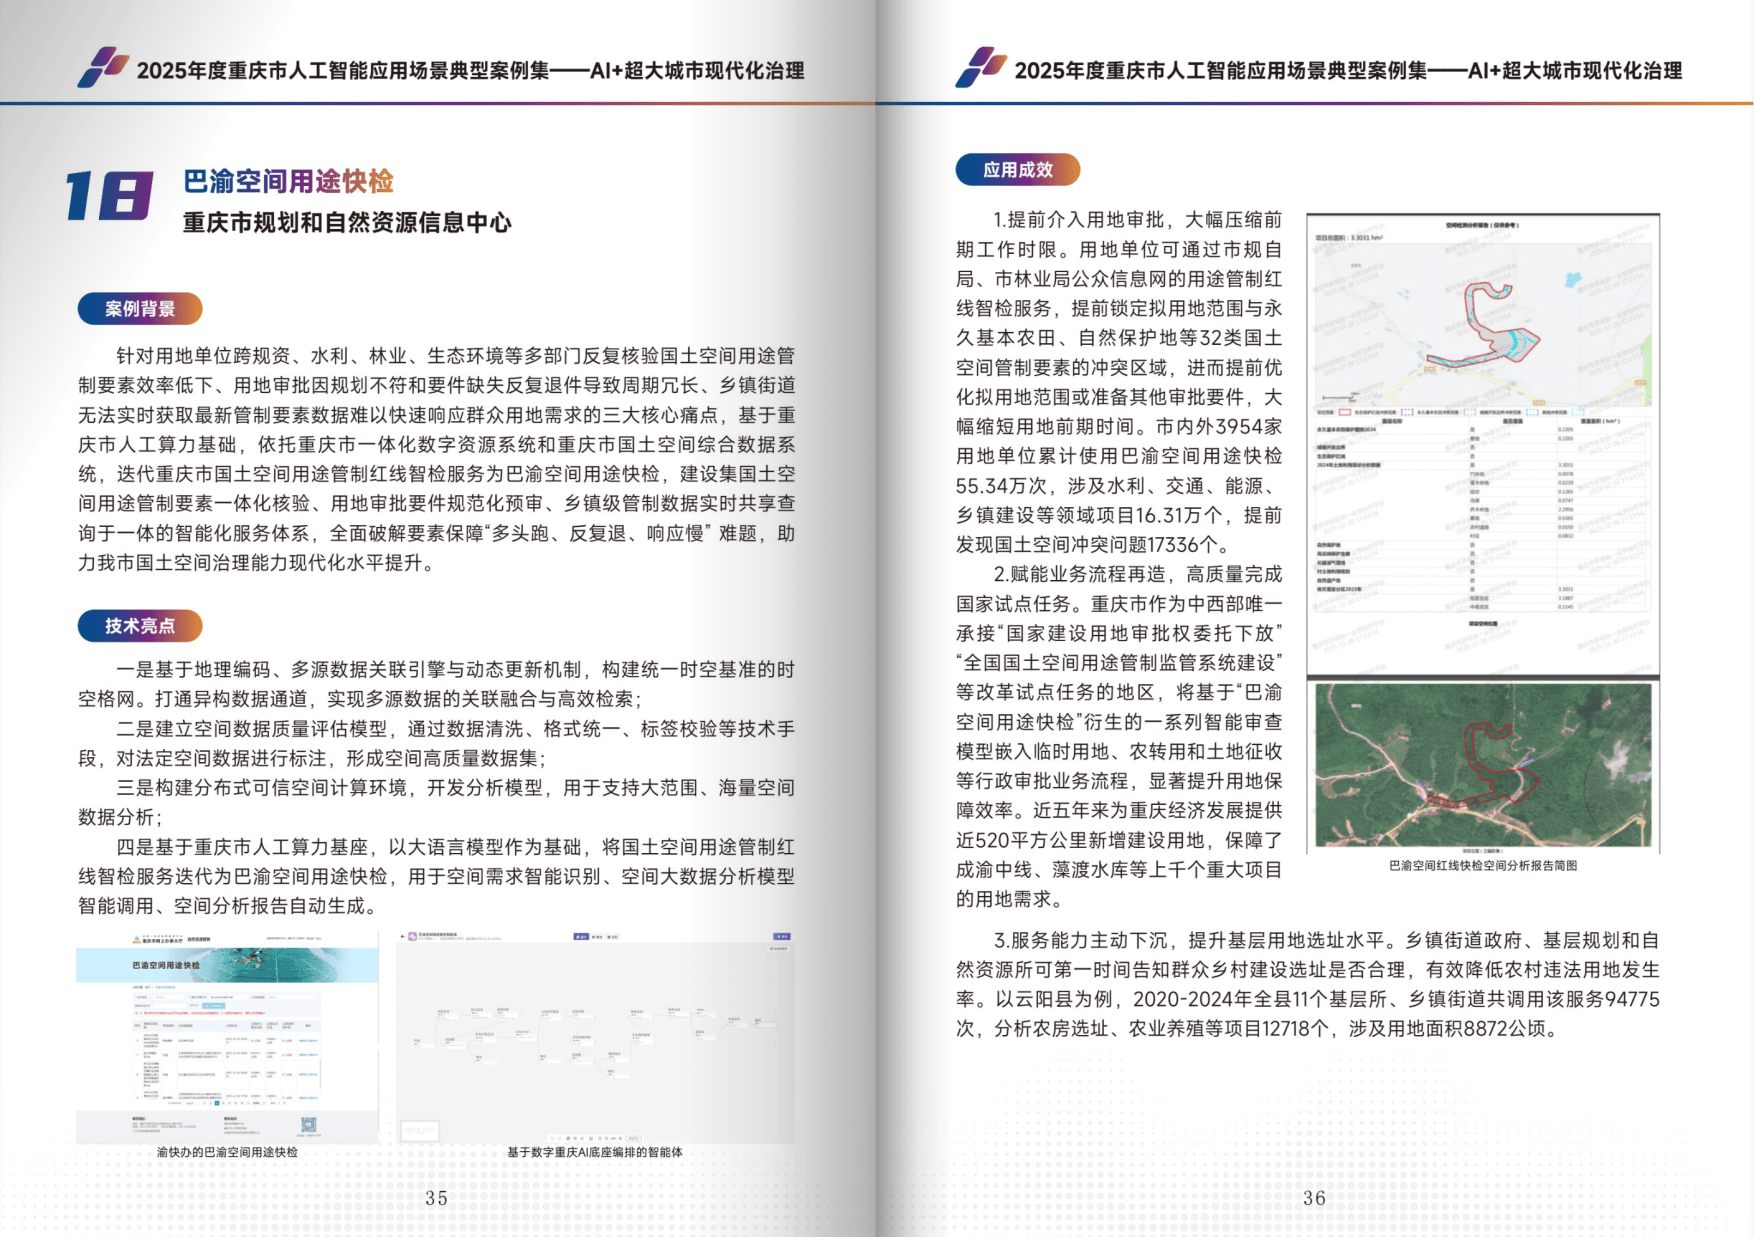Click page number 35
1754x1237 pixels.
coord(437,1198)
